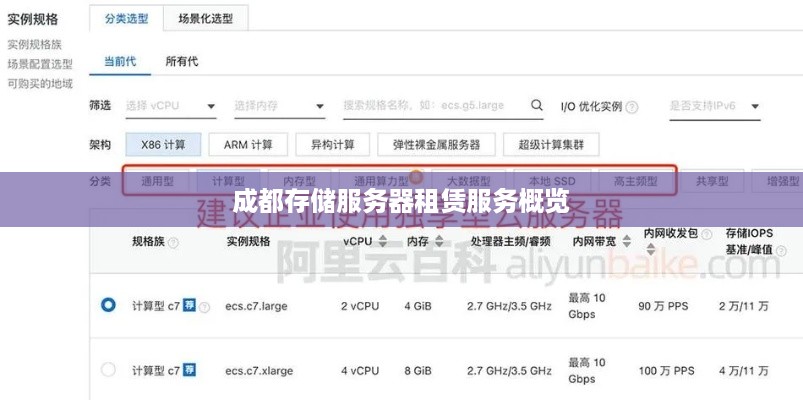Screen dimensions: 803x400
Task: Open the 场景配置选型 sidebar link
Action: (40, 65)
